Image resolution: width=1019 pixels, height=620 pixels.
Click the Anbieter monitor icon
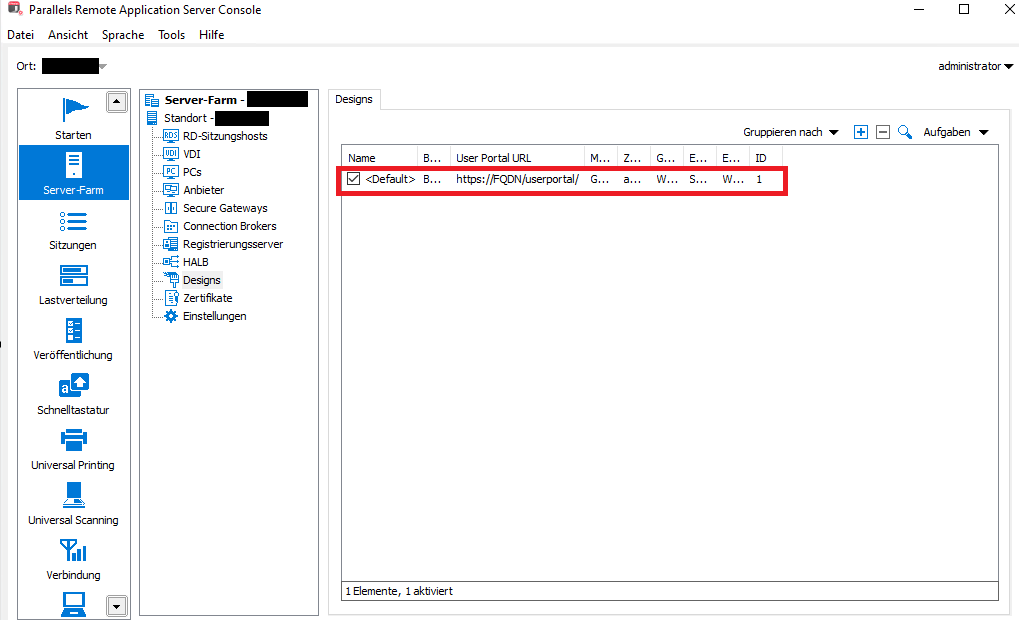point(171,190)
